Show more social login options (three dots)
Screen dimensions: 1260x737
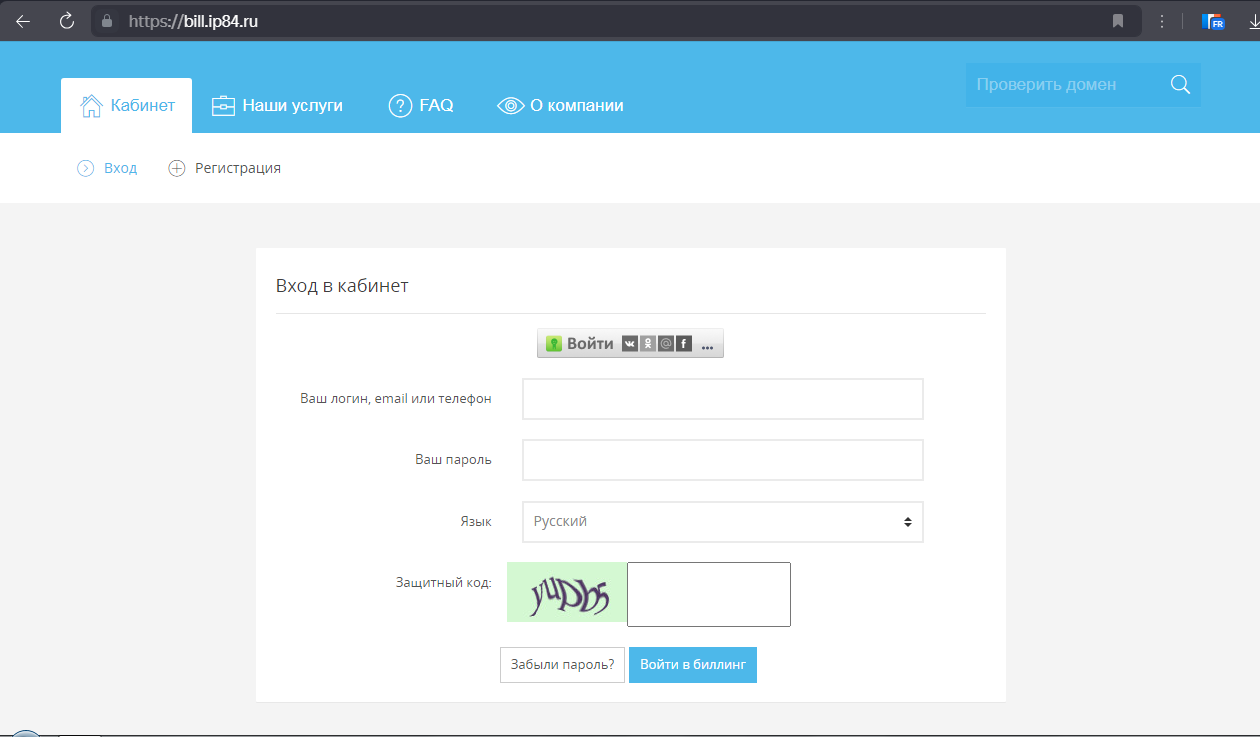(x=707, y=344)
